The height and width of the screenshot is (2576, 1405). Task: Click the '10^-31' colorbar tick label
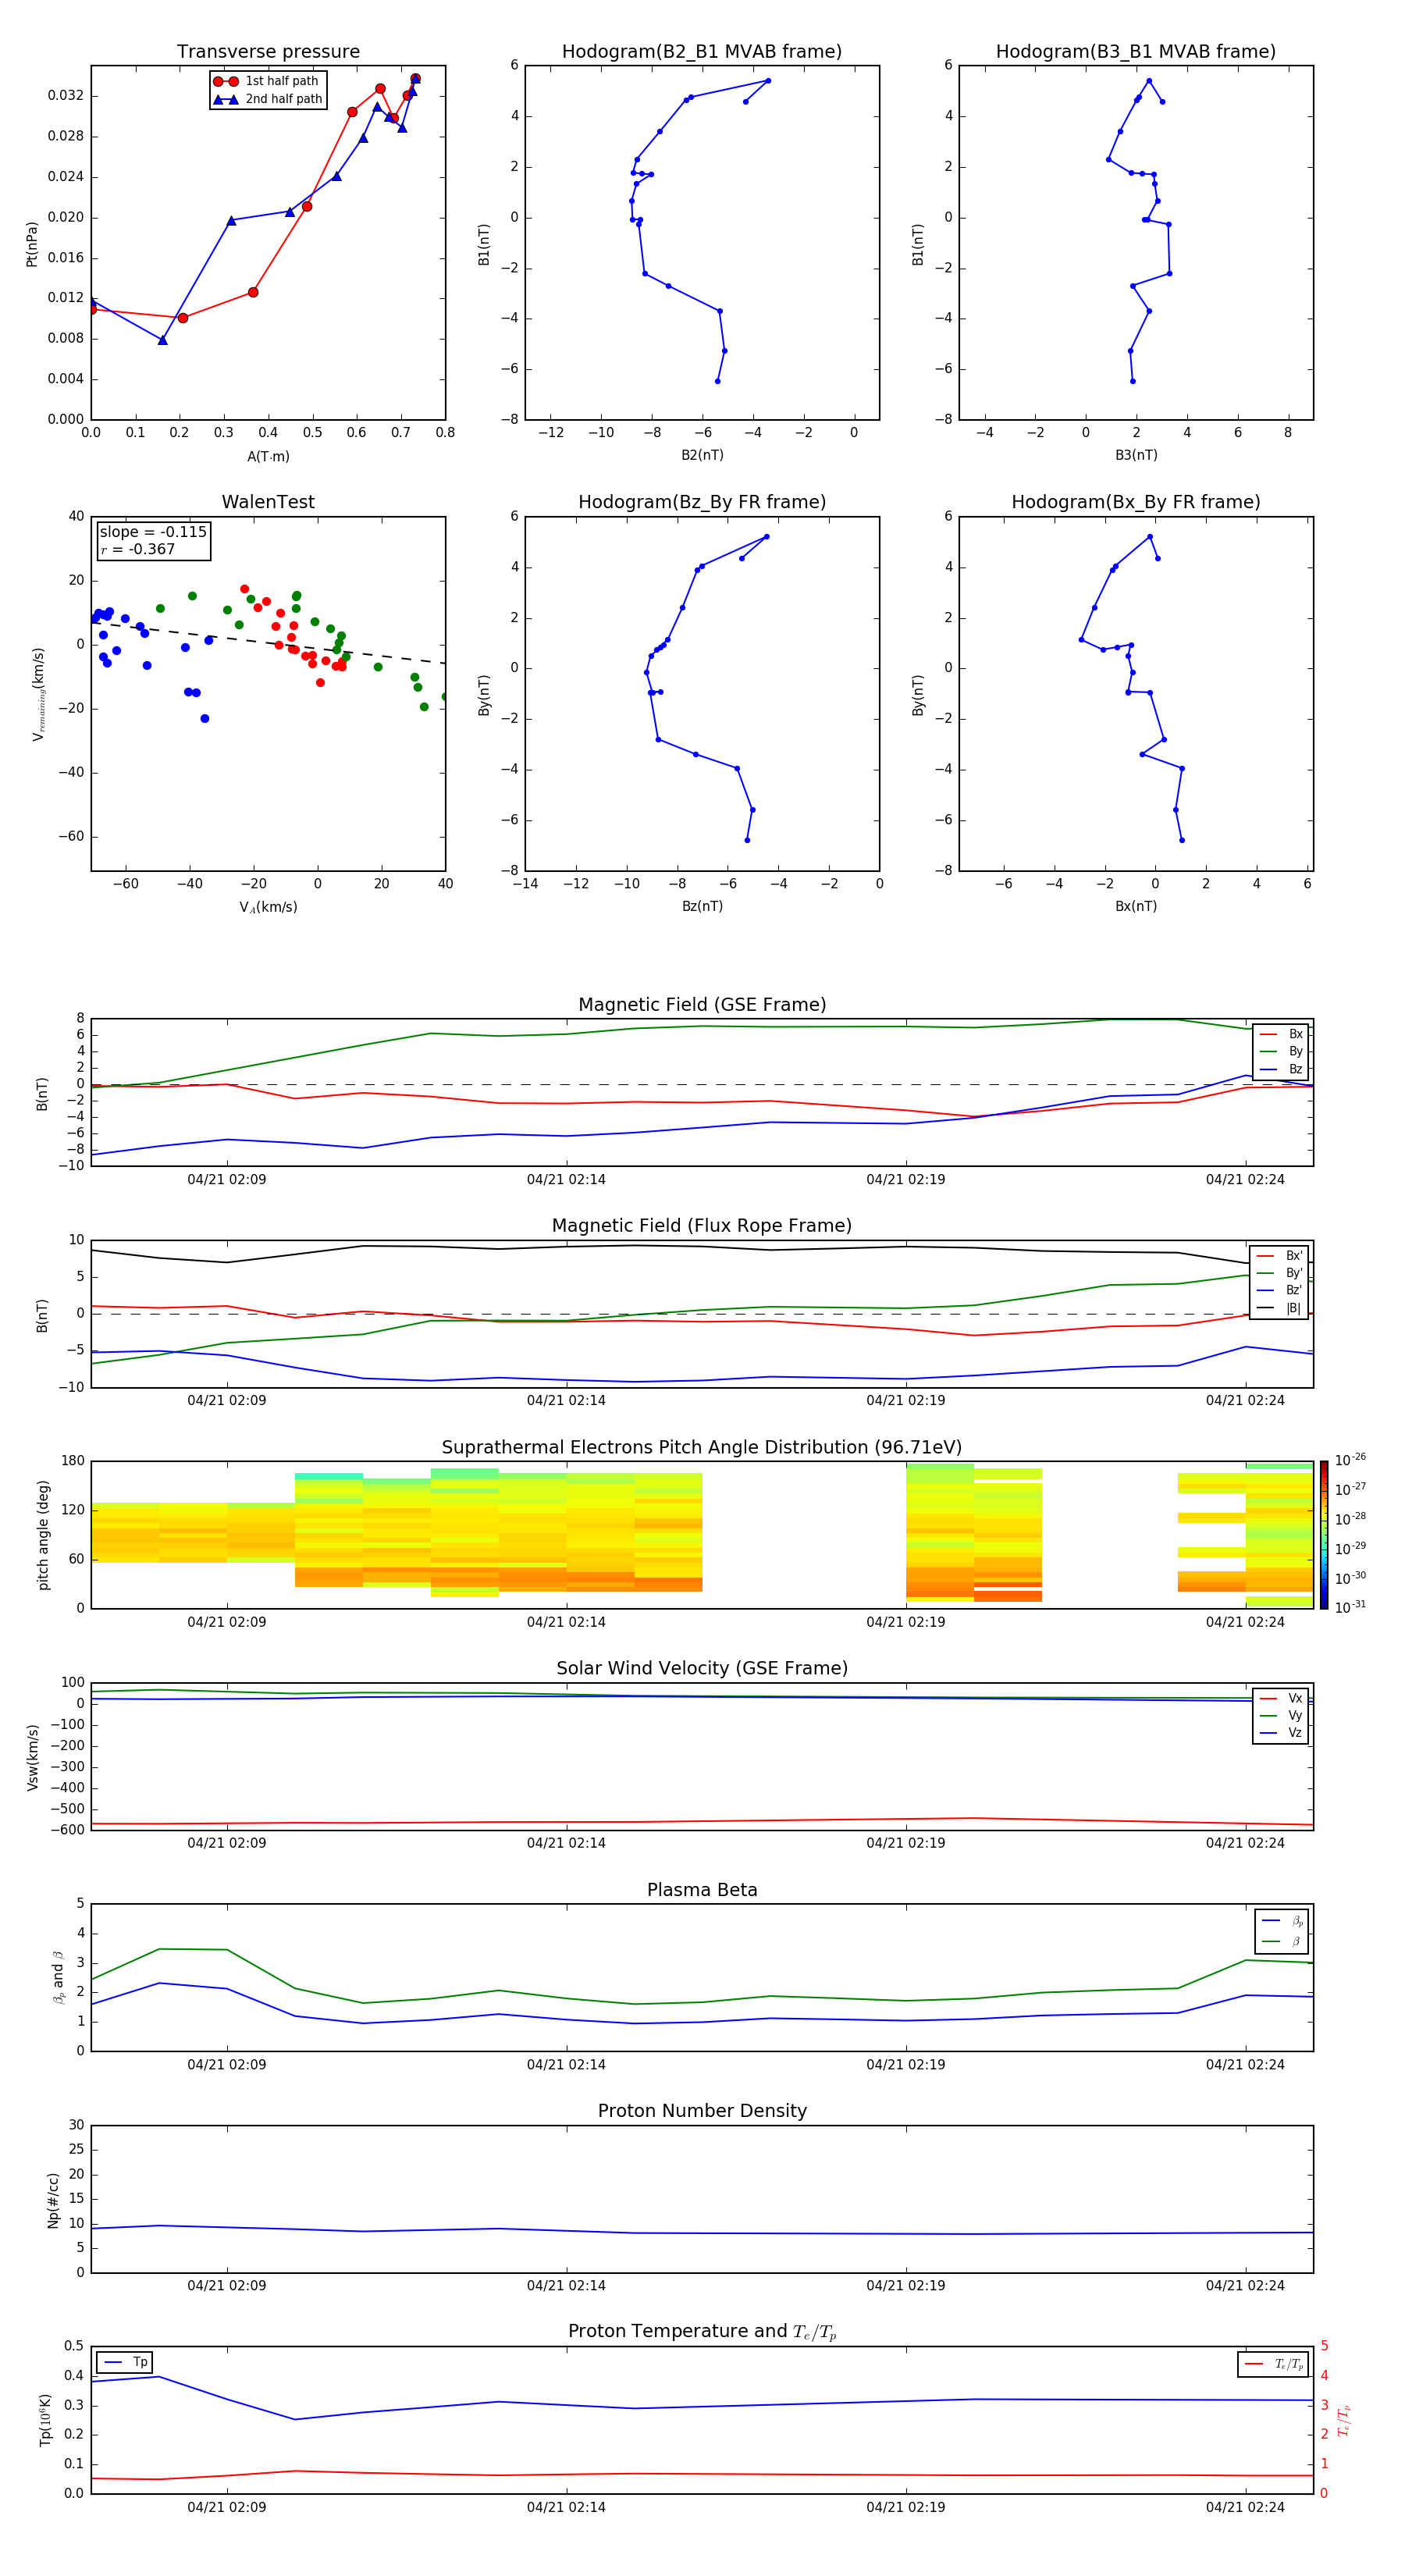[x=1350, y=1607]
